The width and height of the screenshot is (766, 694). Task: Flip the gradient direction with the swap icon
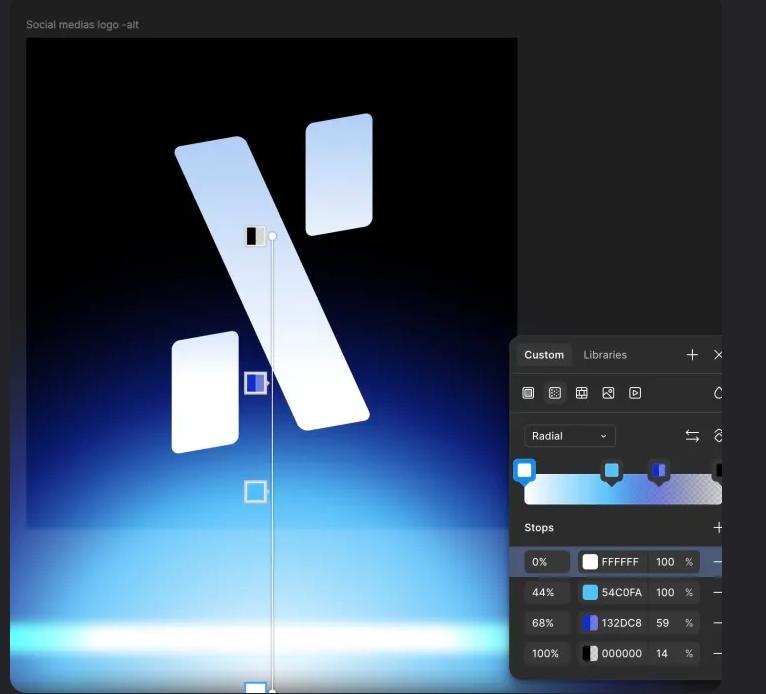[x=692, y=436]
